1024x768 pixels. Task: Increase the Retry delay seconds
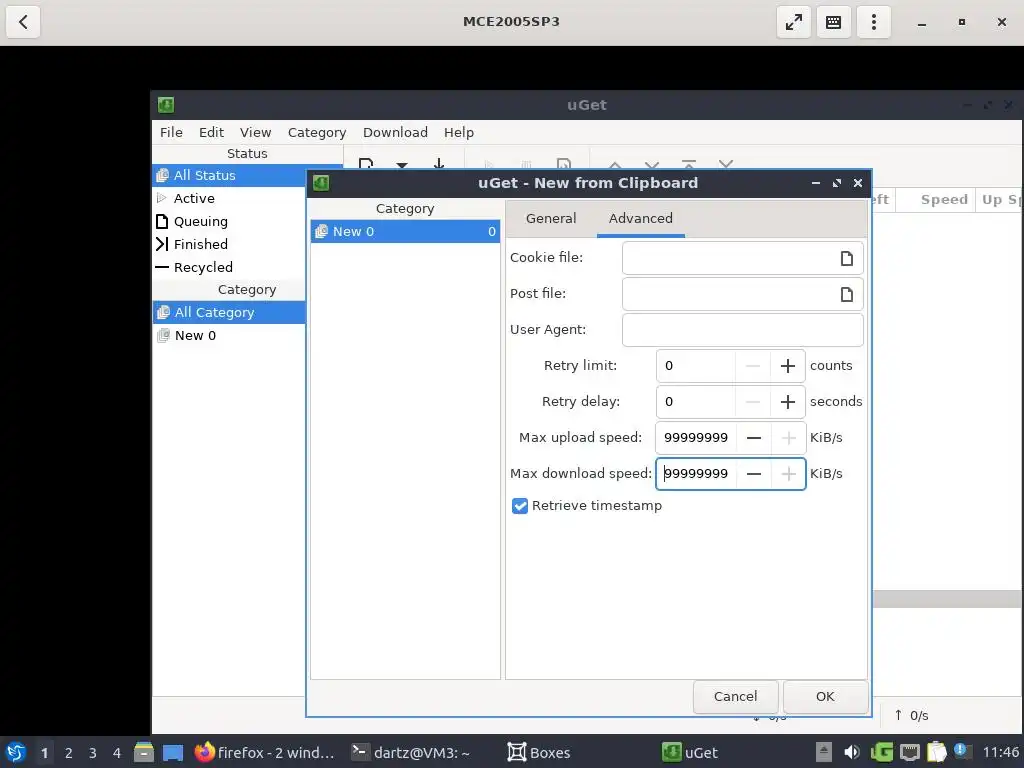click(x=788, y=402)
